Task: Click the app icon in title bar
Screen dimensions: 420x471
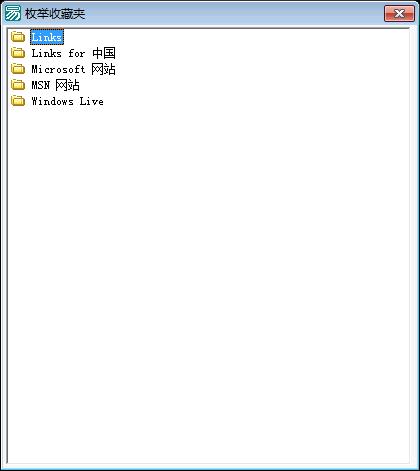Action: (13, 13)
